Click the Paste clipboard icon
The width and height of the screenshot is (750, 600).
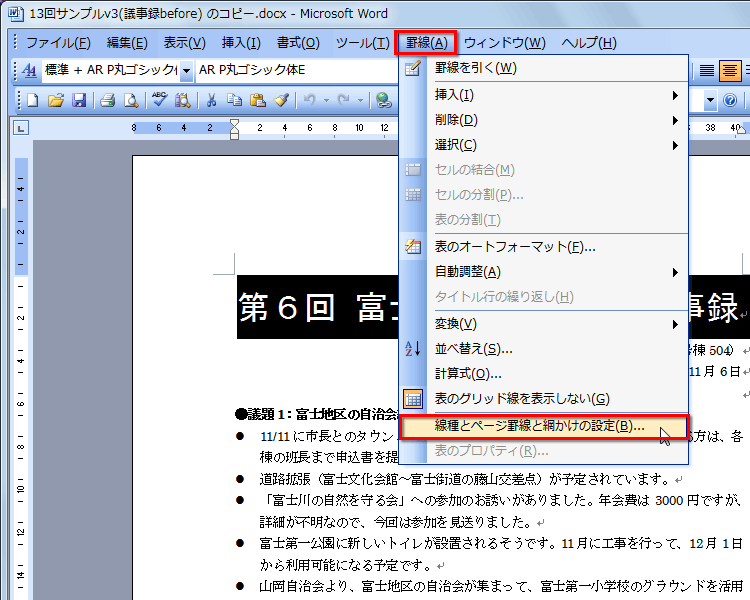point(258,100)
